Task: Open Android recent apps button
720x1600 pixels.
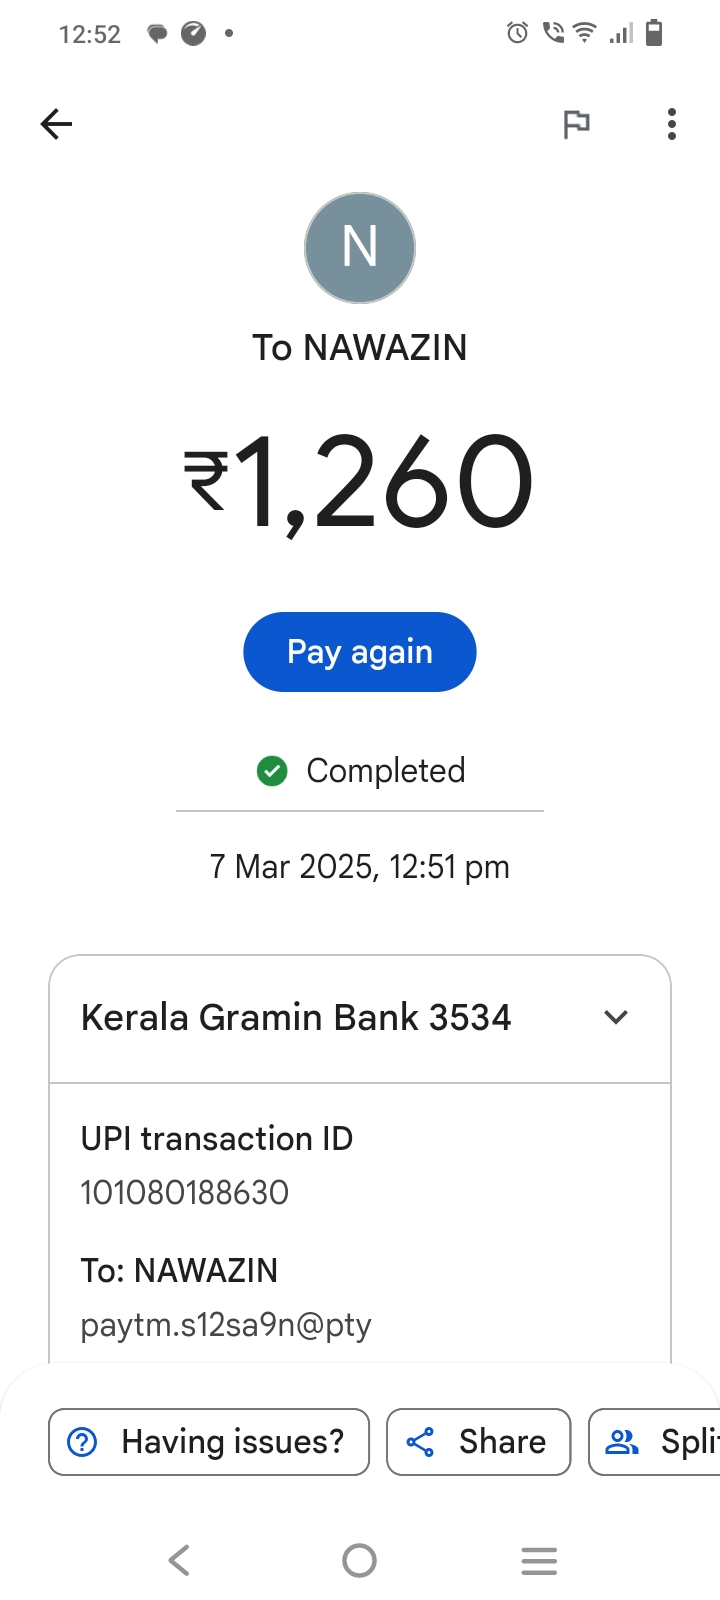Action: pos(539,1560)
